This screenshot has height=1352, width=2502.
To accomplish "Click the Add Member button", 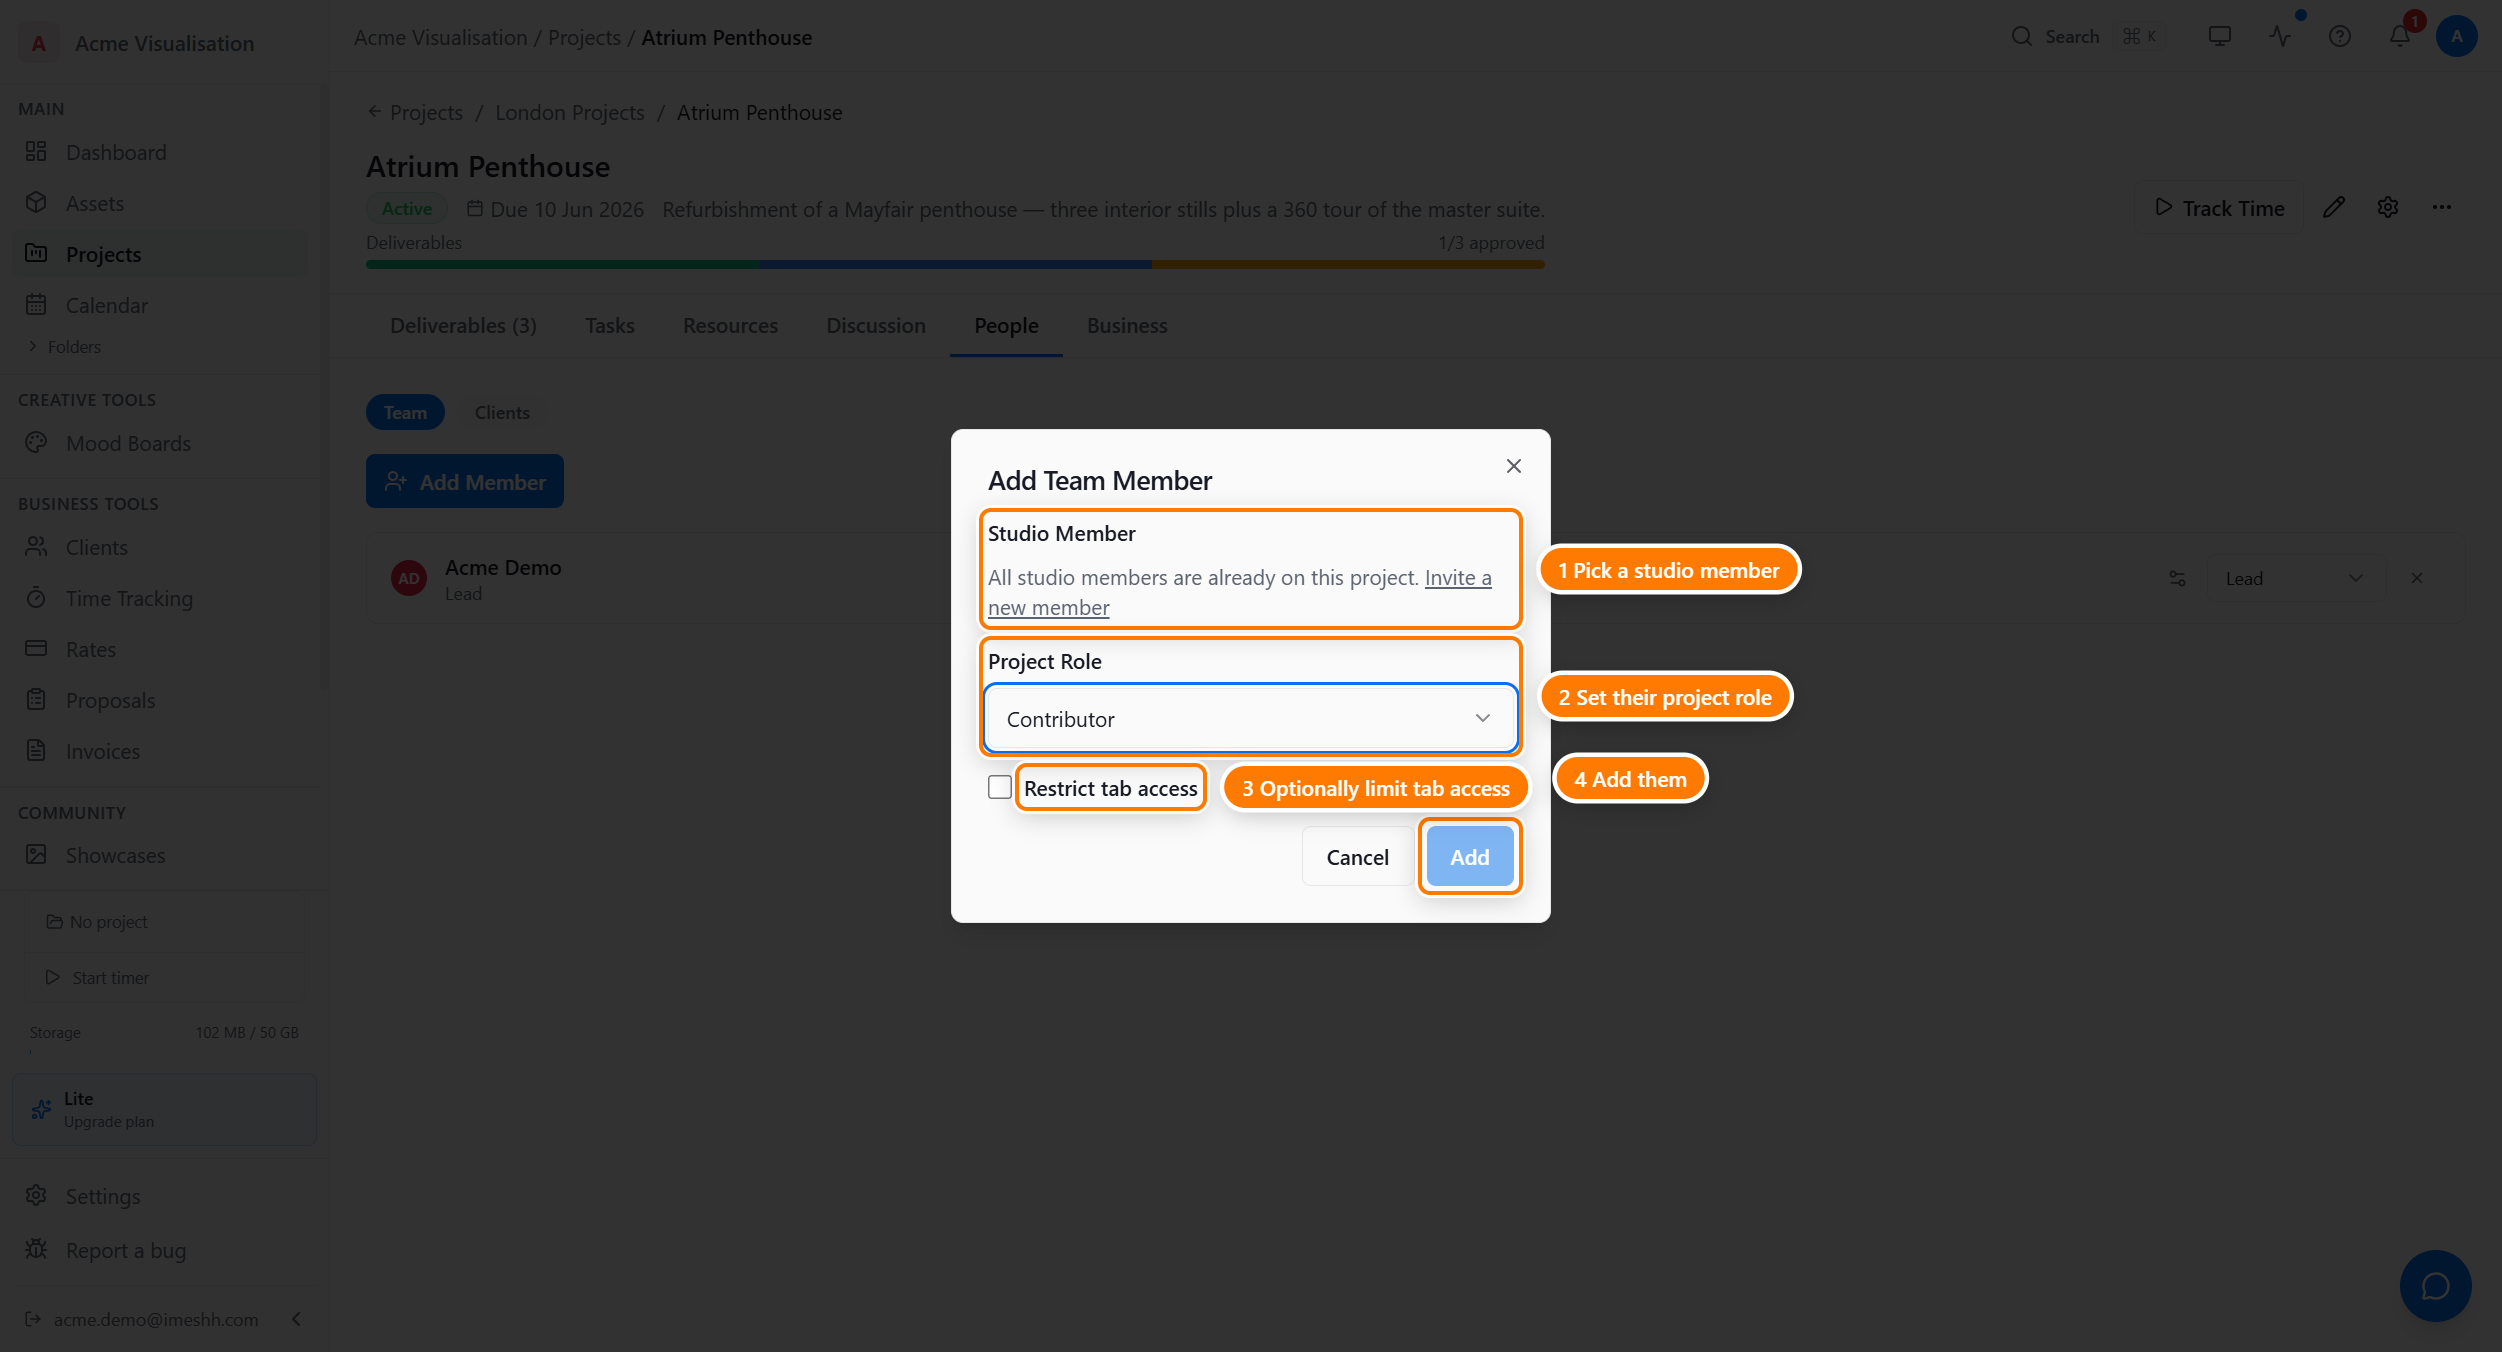I will coord(465,481).
